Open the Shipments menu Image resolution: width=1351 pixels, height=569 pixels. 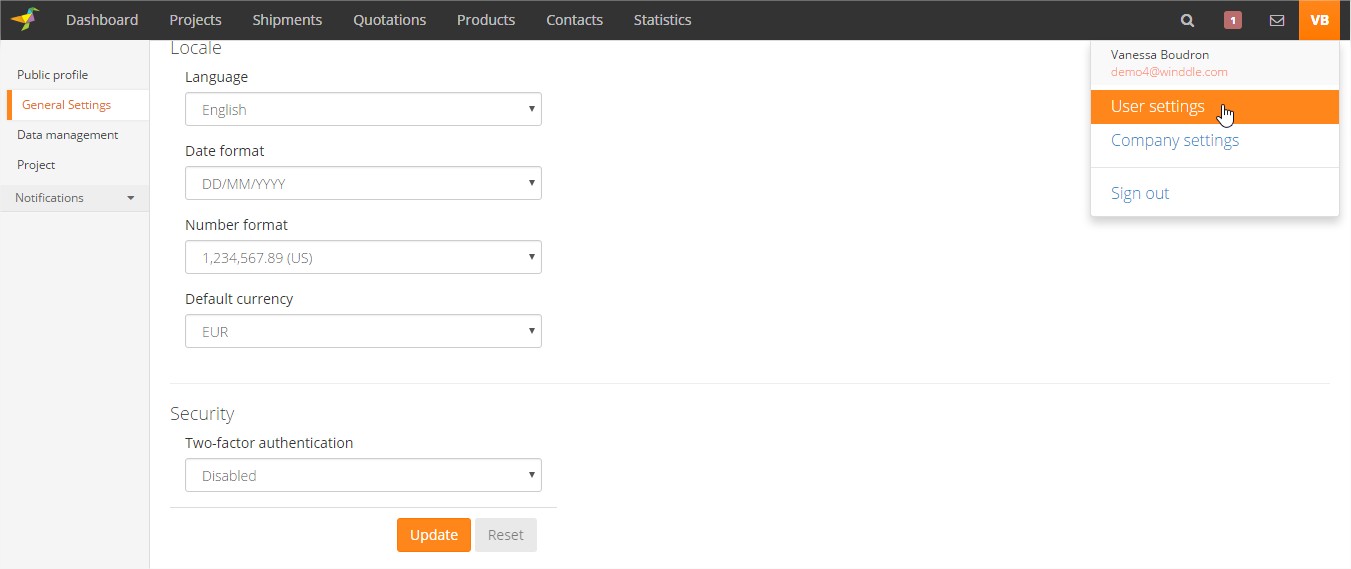(287, 20)
